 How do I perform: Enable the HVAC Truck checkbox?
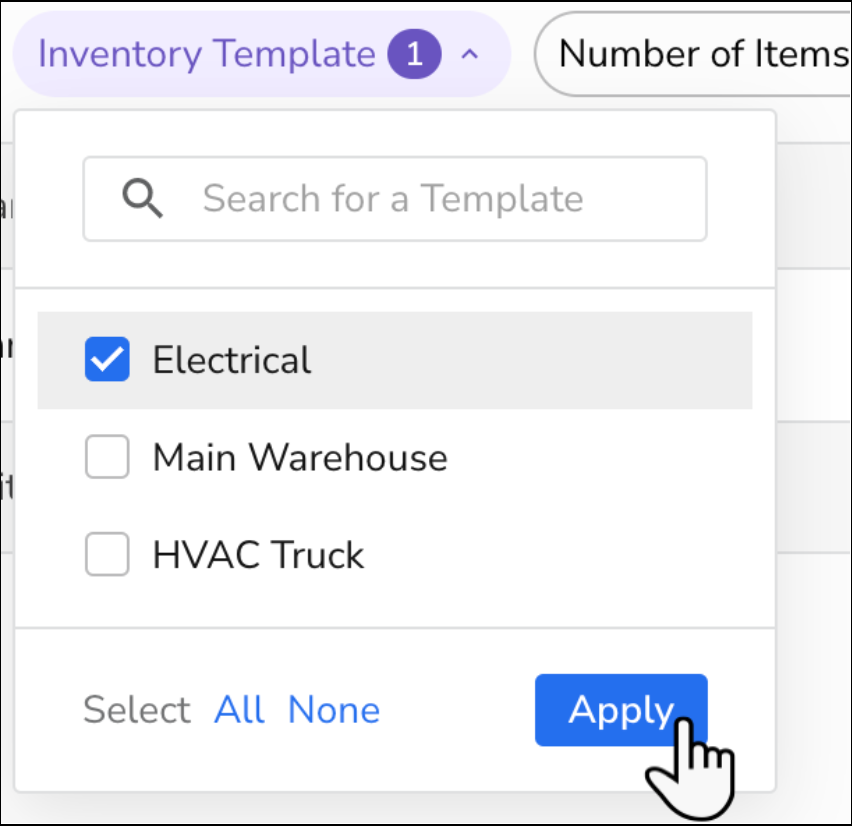point(107,555)
